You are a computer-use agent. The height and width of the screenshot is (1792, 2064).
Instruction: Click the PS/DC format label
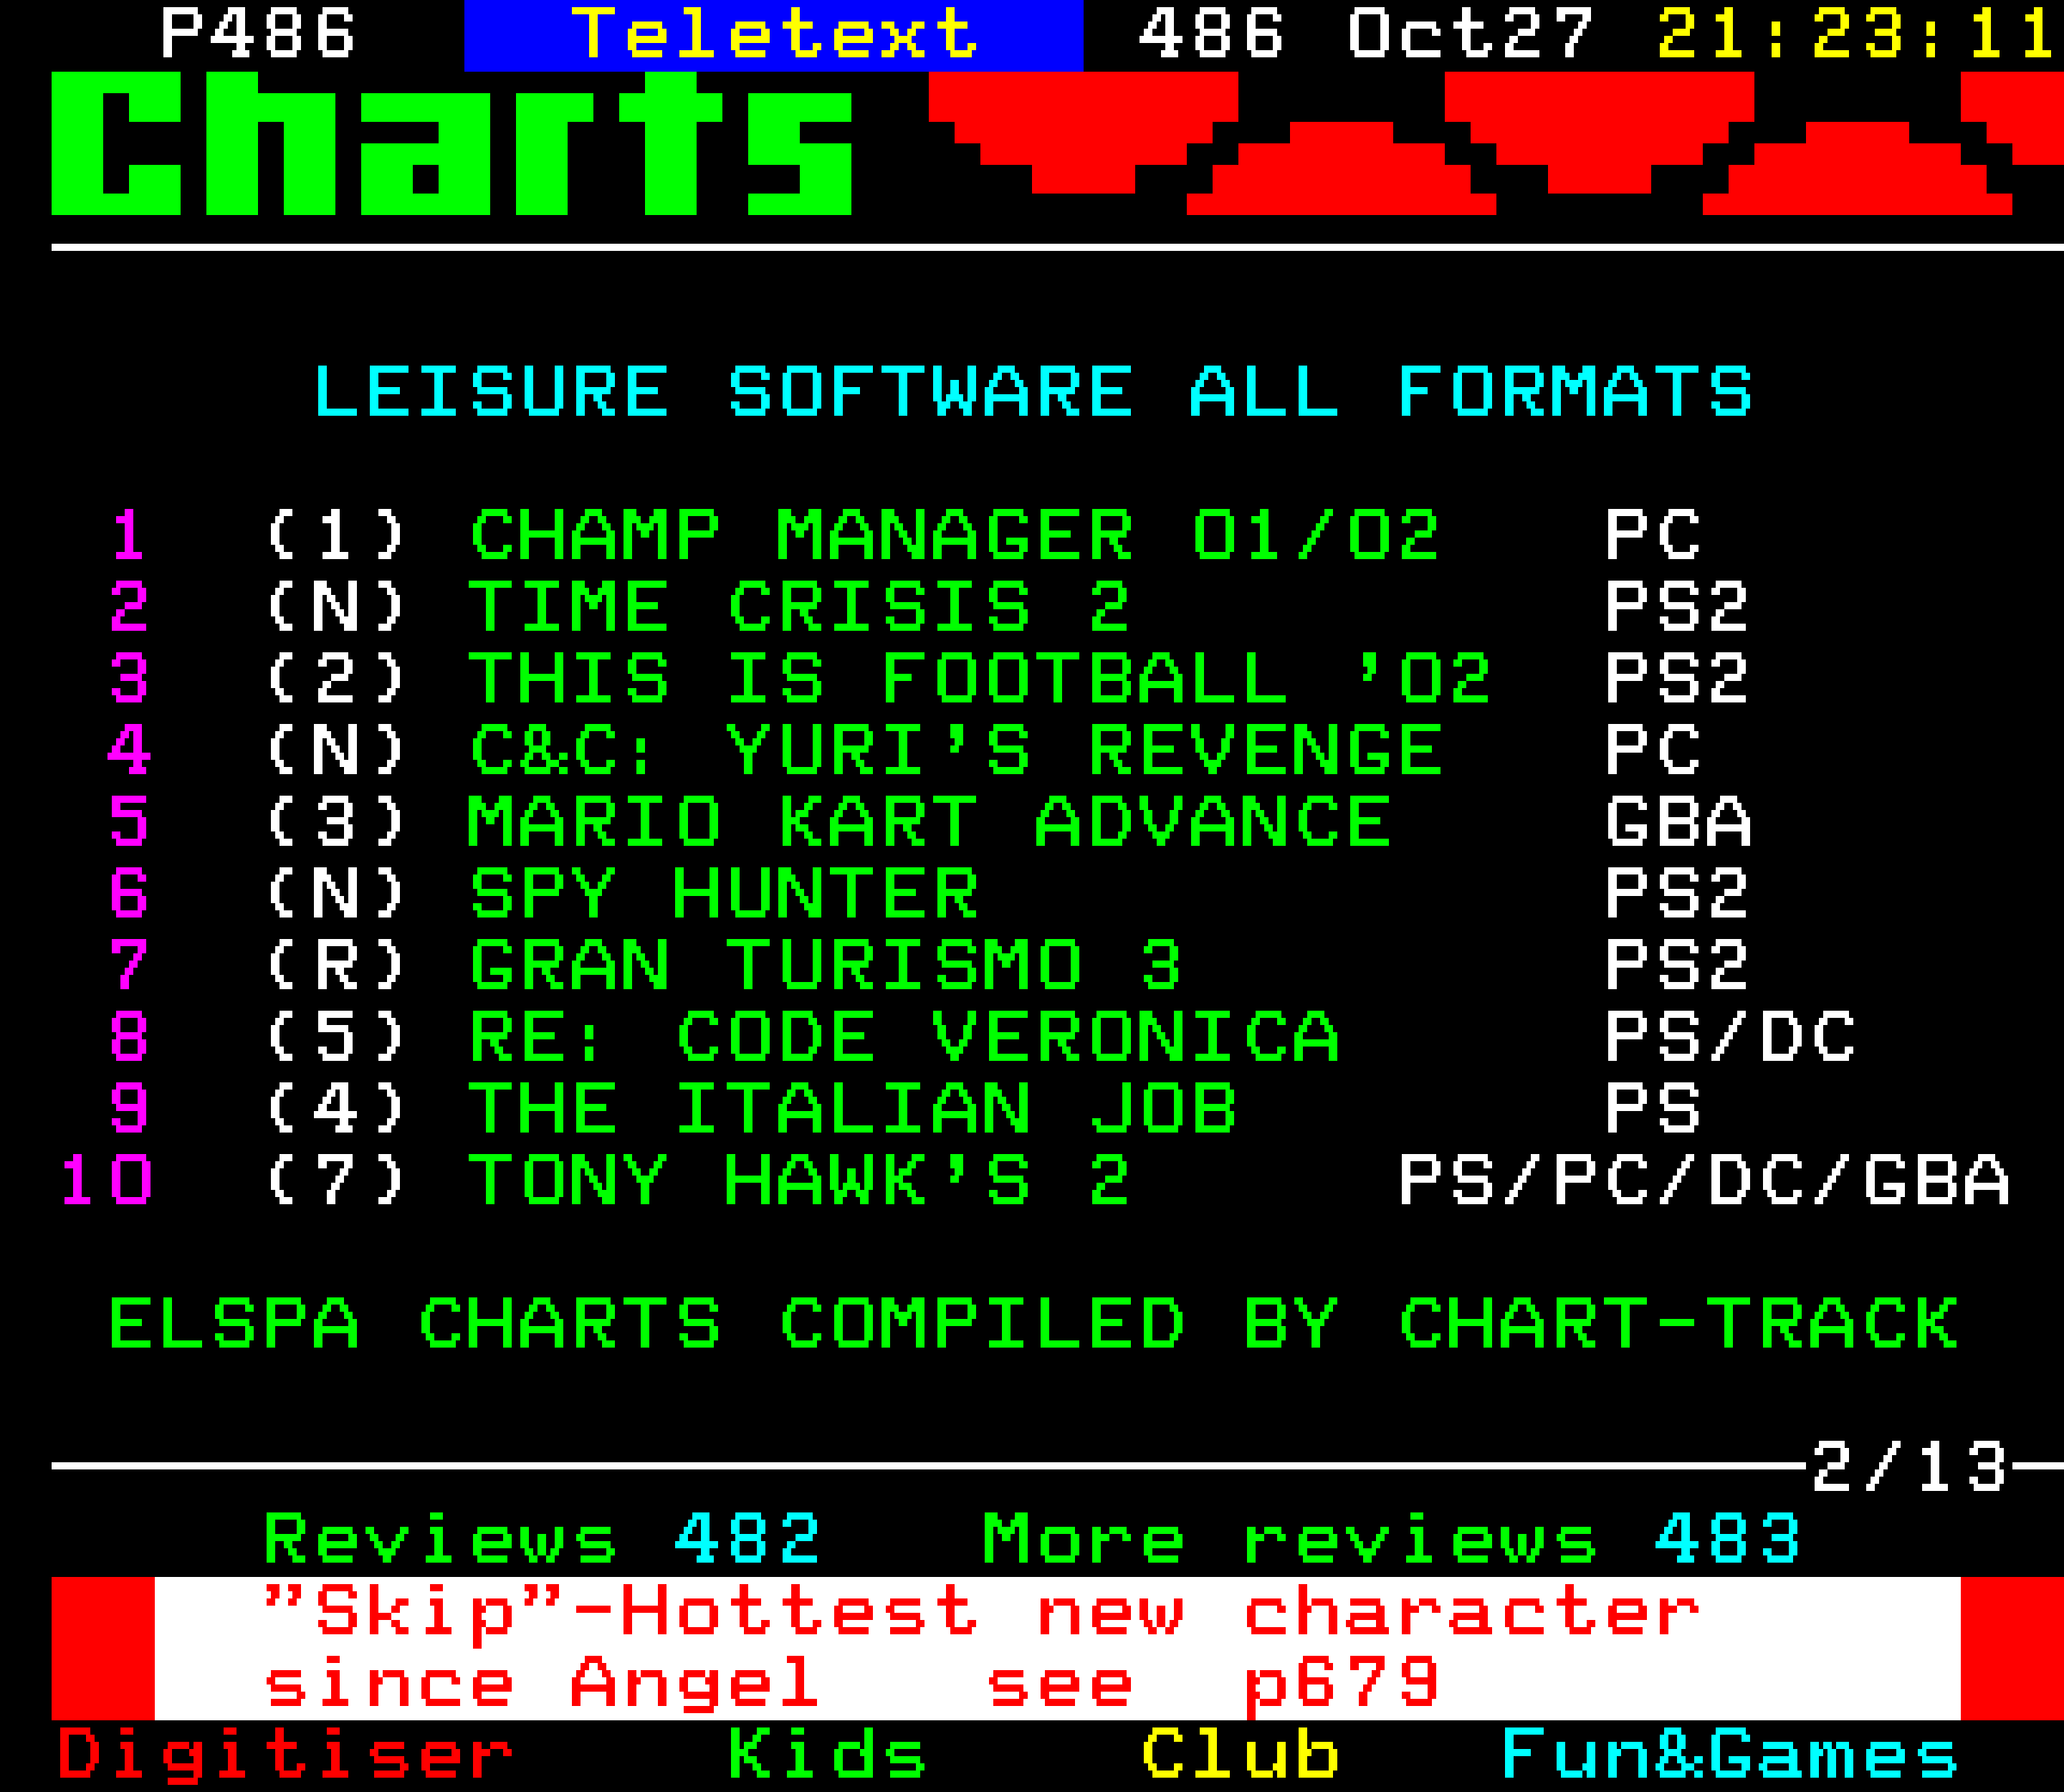pos(1729,1037)
